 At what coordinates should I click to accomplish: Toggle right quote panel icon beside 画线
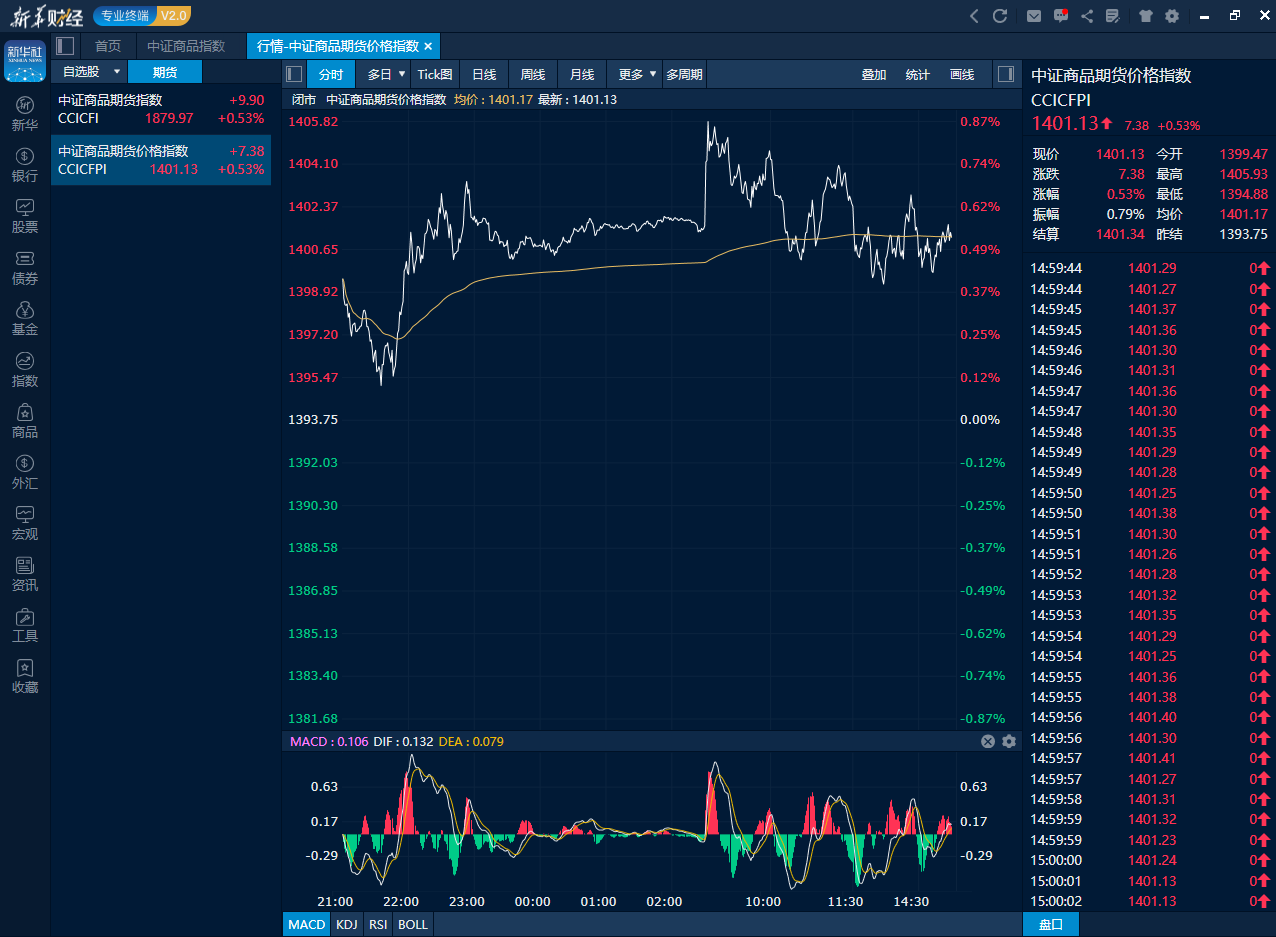click(1006, 74)
